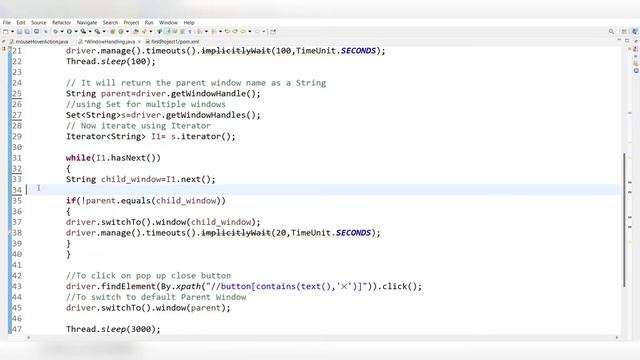
Task: Open the File menu
Action: (x=7, y=22)
